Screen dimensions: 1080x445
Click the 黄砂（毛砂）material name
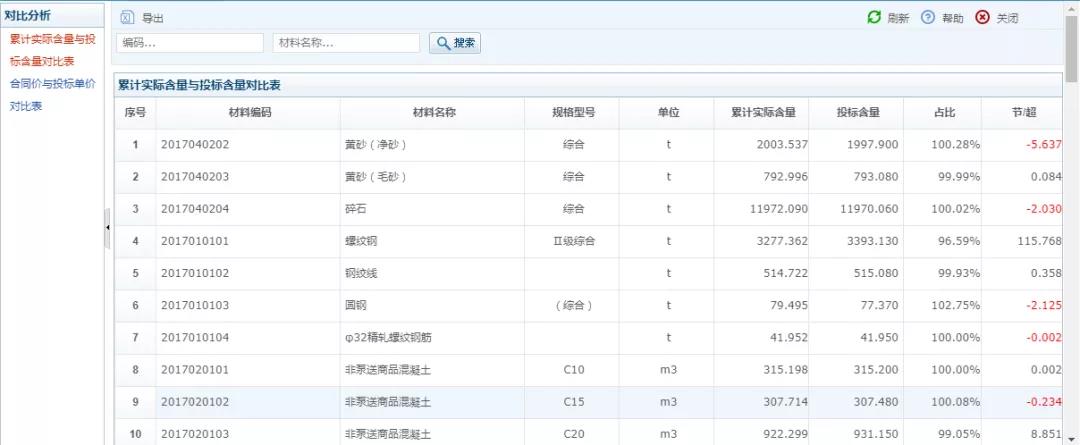pyautogui.click(x=376, y=177)
